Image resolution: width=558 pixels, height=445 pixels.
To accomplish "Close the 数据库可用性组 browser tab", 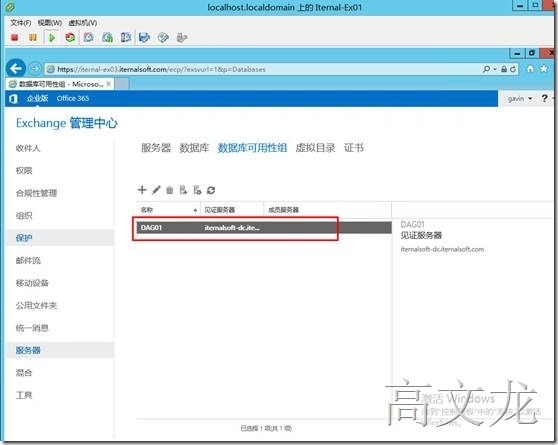I will coord(109,84).
